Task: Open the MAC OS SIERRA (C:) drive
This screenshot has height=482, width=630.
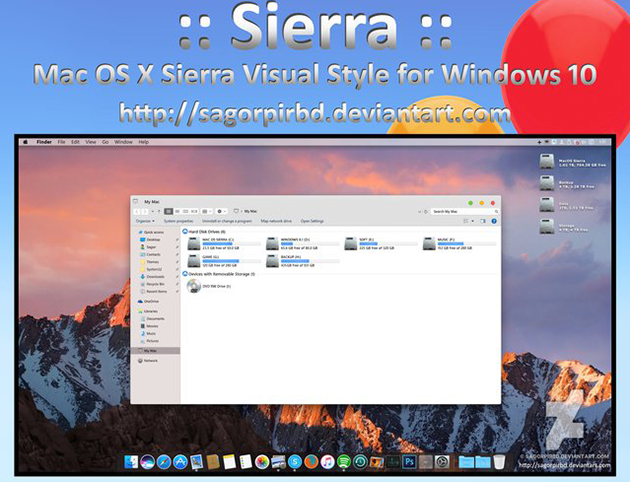Action: coord(193,242)
